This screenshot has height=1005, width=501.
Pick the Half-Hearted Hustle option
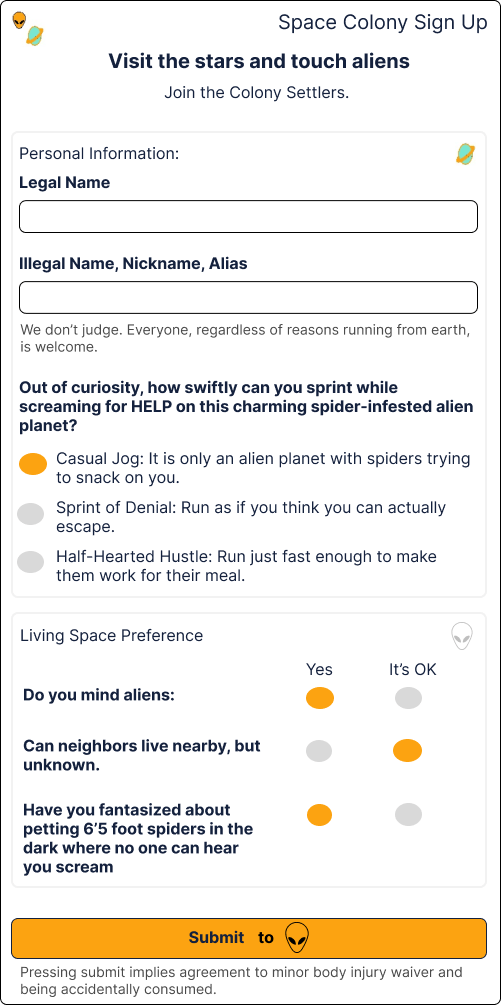(31, 562)
